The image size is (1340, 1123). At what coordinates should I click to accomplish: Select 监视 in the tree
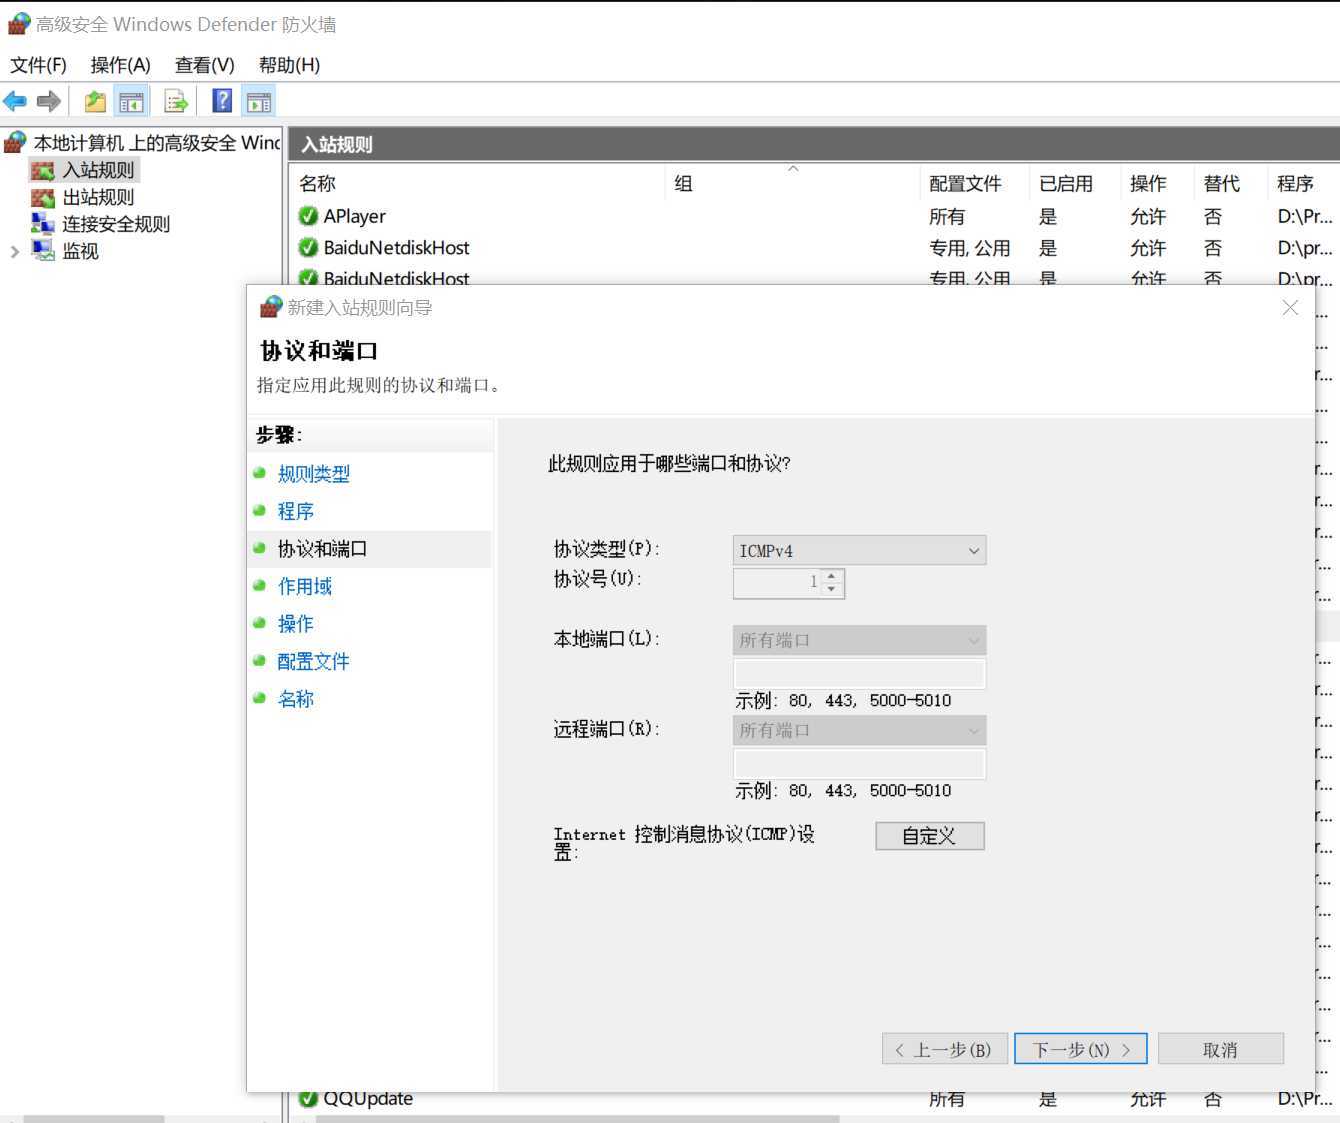[x=80, y=251]
